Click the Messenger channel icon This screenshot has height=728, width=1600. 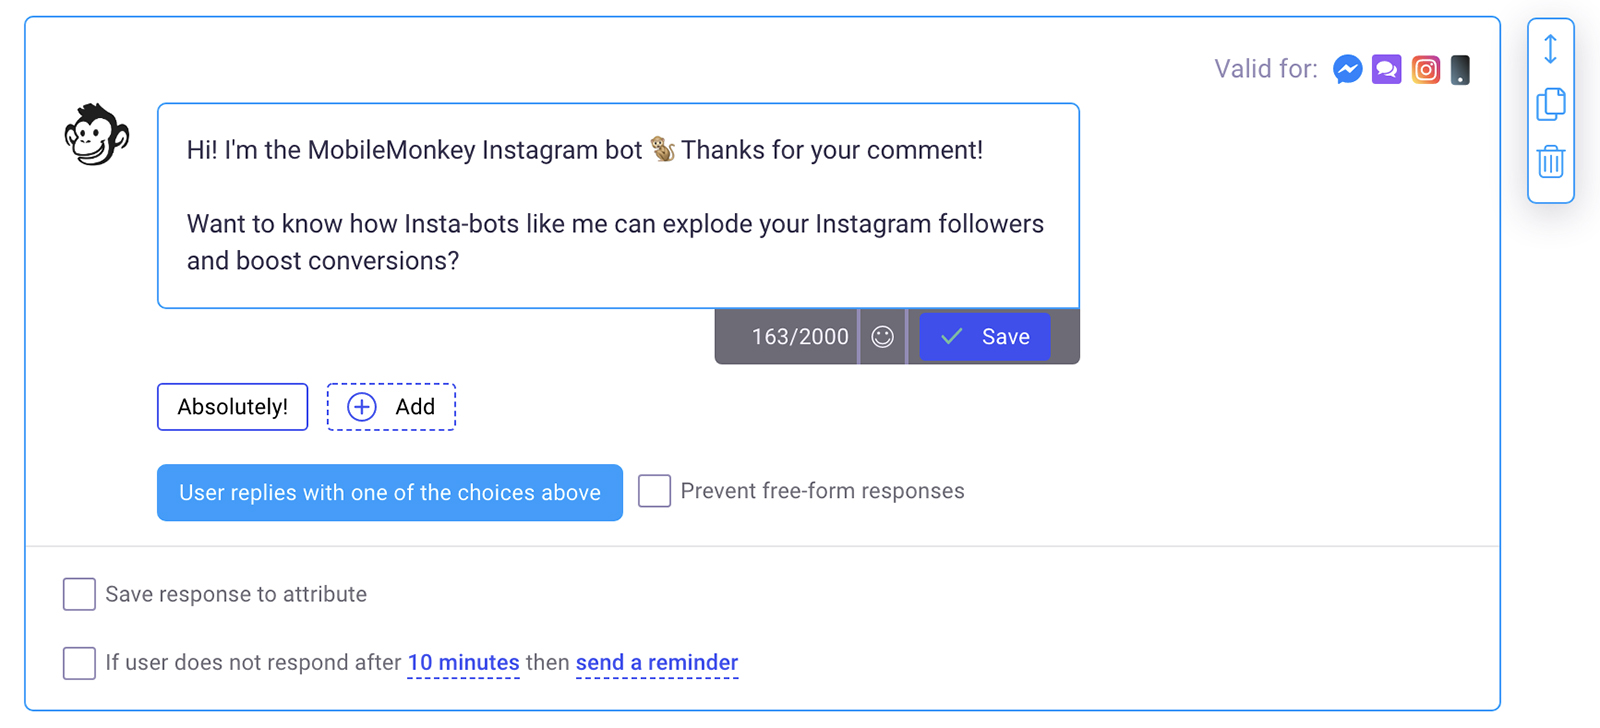click(1347, 69)
